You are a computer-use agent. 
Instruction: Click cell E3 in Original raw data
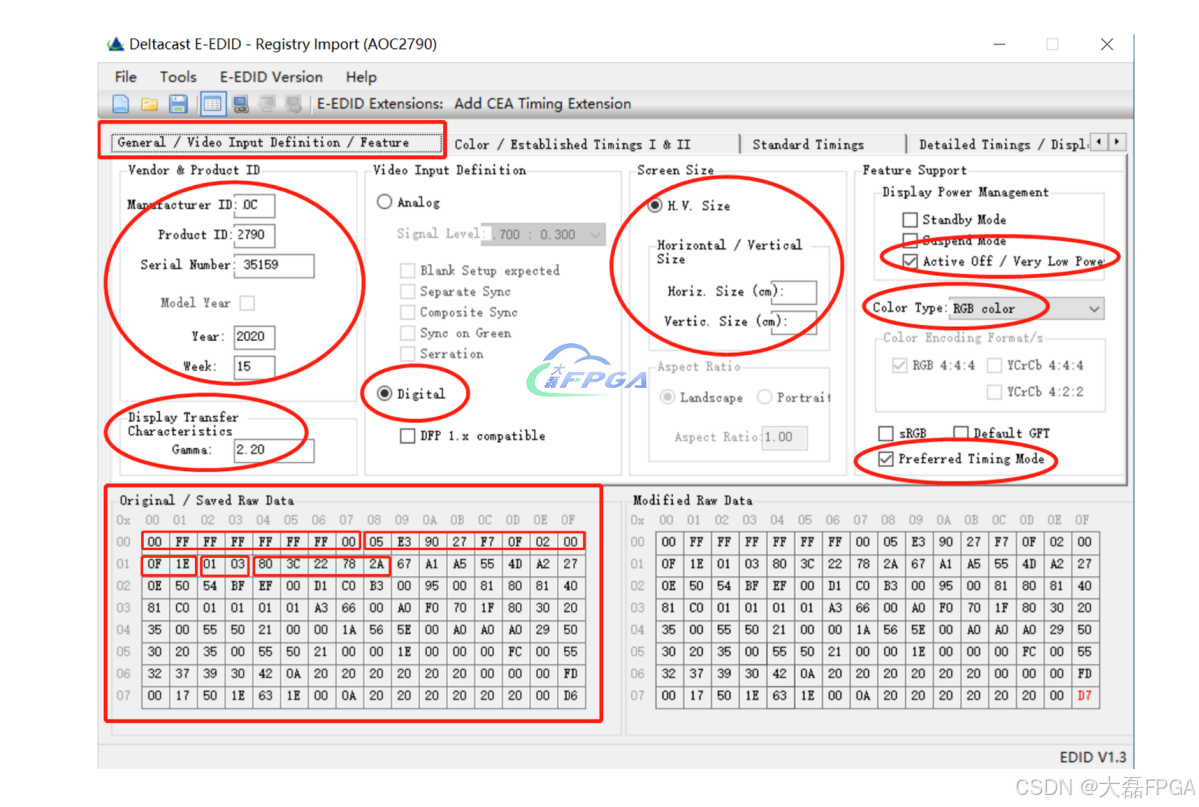point(404,542)
